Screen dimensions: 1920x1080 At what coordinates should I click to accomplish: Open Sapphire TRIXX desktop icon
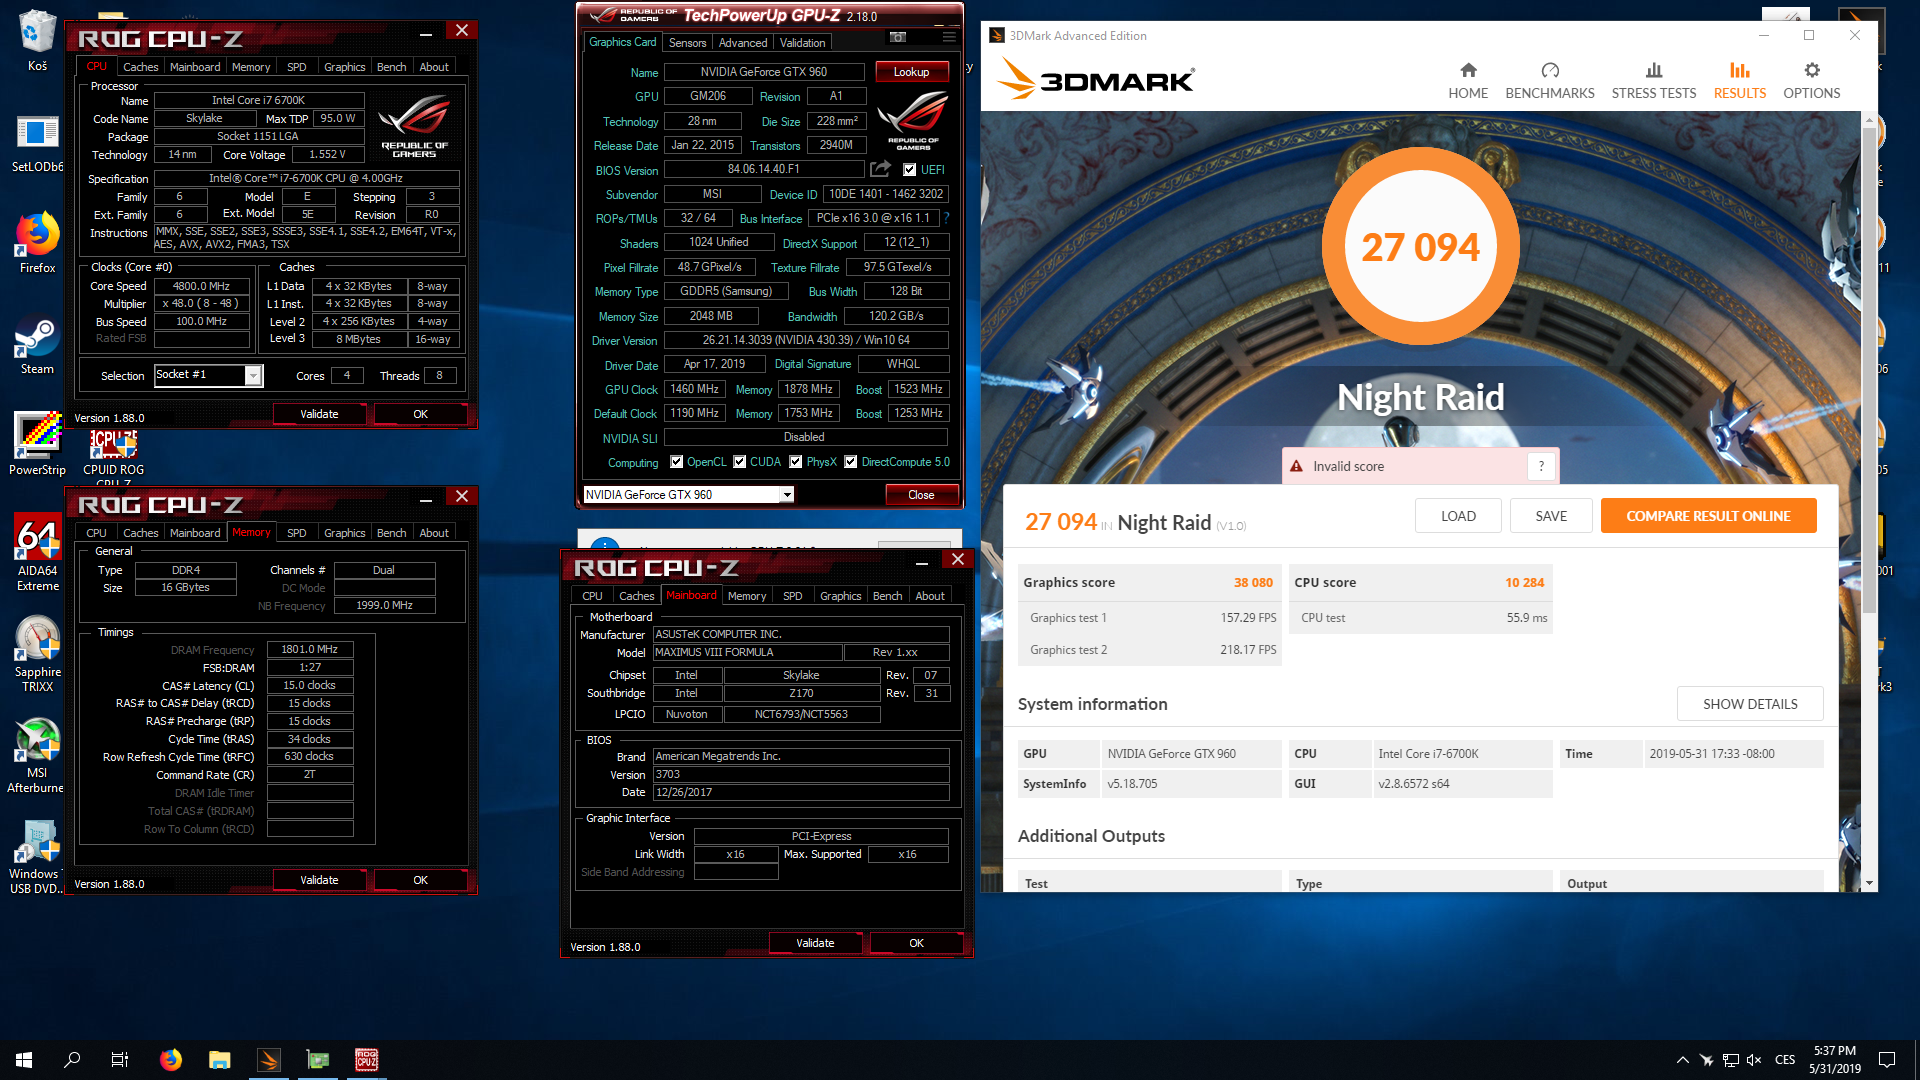tap(37, 654)
